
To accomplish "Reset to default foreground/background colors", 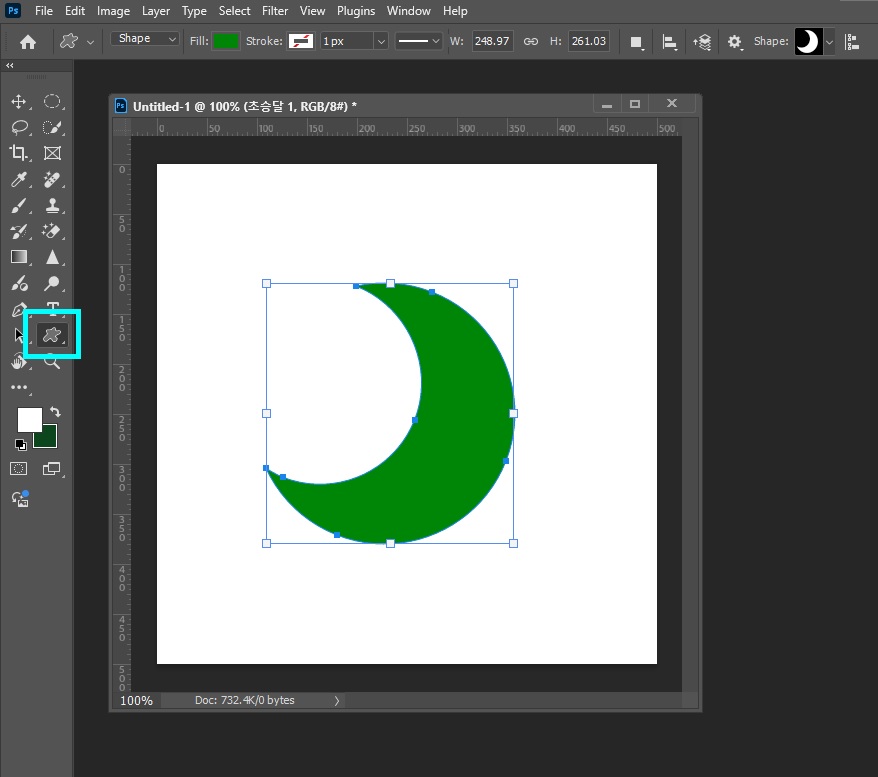I will pos(21,445).
